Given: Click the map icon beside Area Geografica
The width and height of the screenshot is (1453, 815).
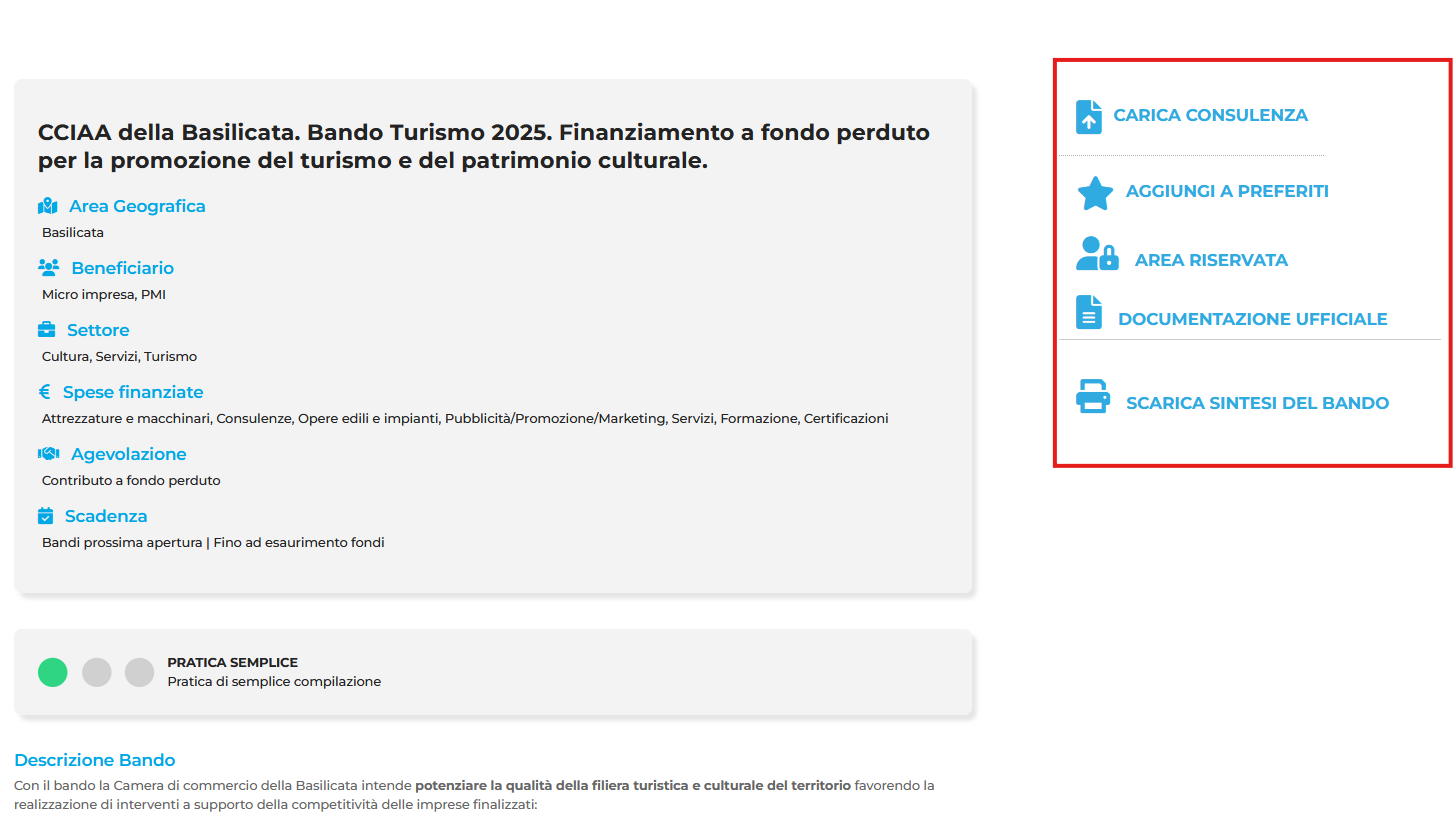Looking at the screenshot, I should click(48, 206).
